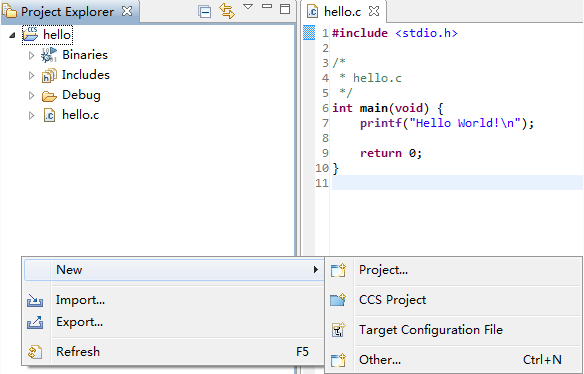The image size is (584, 374).
Task: Collapse the hello project node
Action: click(x=13, y=35)
